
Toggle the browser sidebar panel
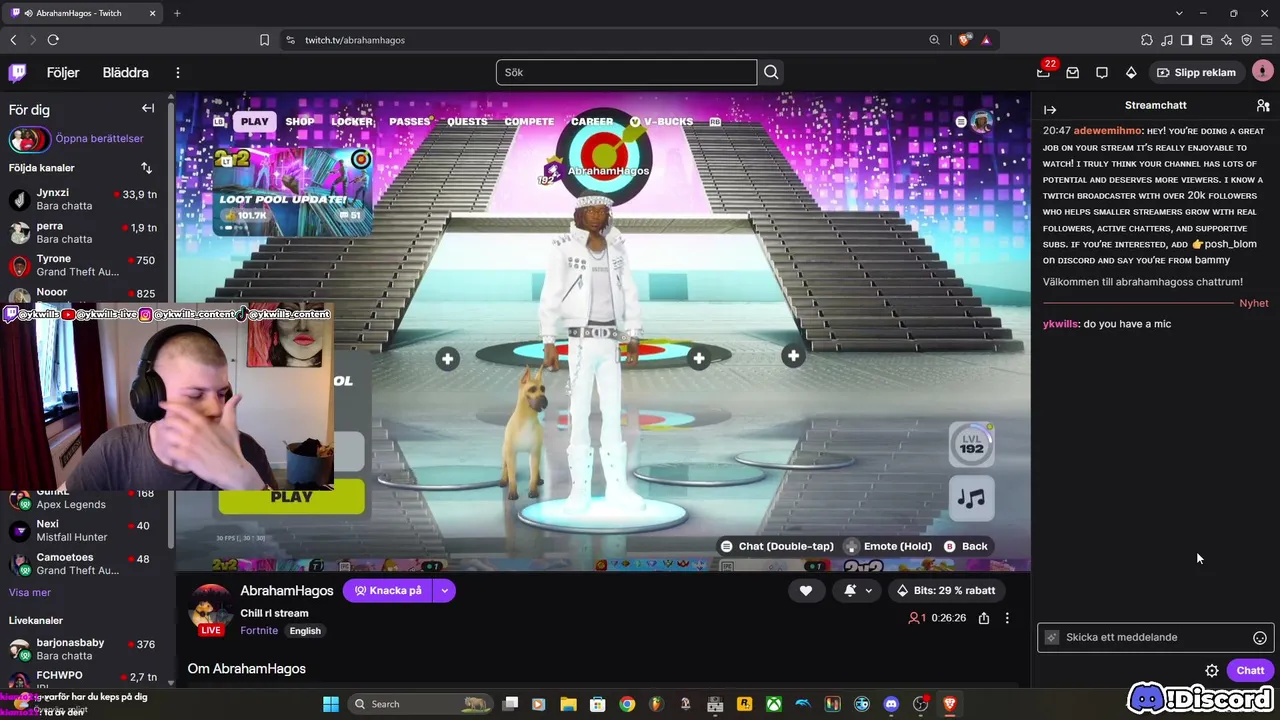(x=1186, y=40)
